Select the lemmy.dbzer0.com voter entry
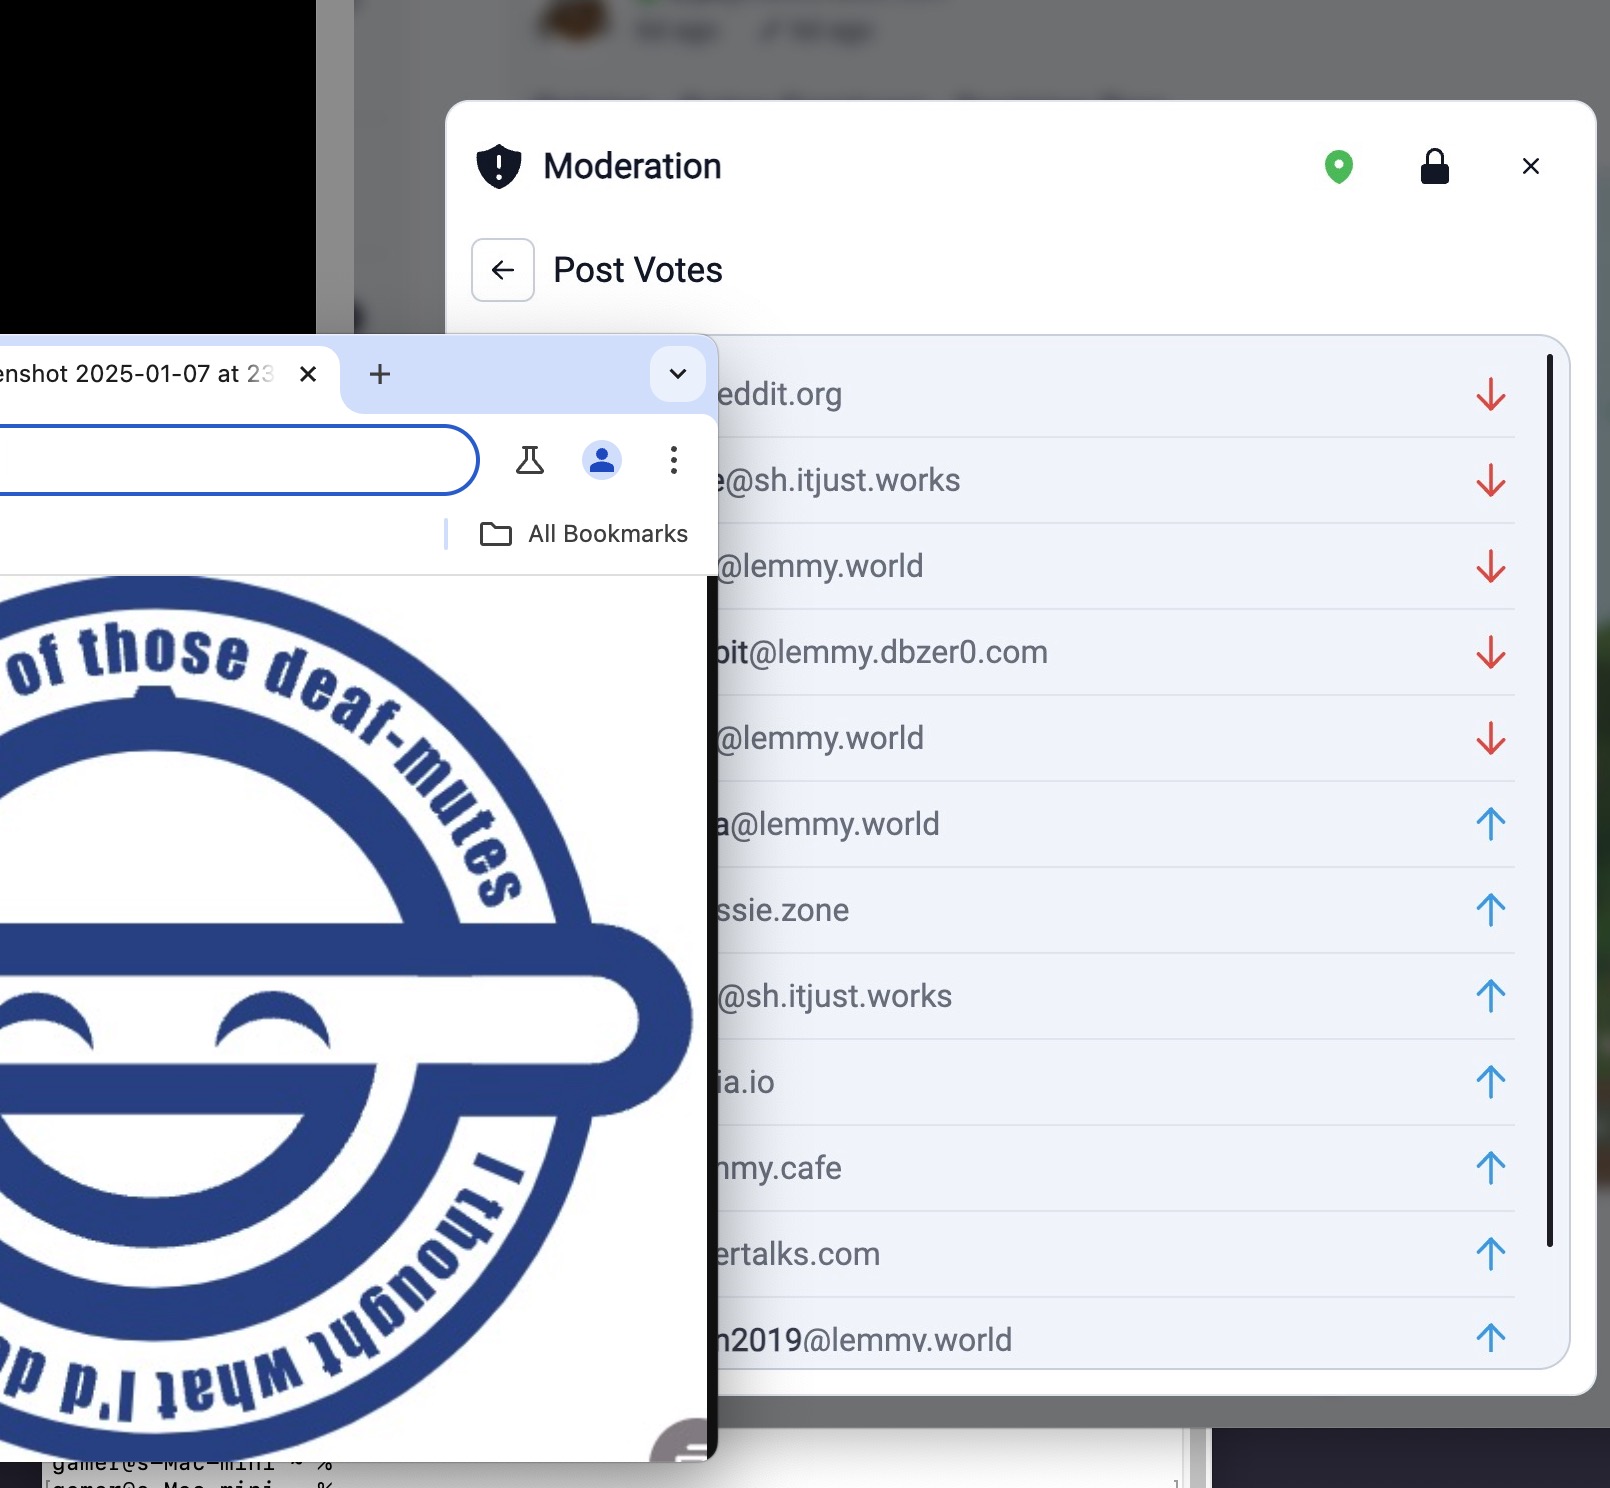The image size is (1610, 1488). [x=1115, y=652]
